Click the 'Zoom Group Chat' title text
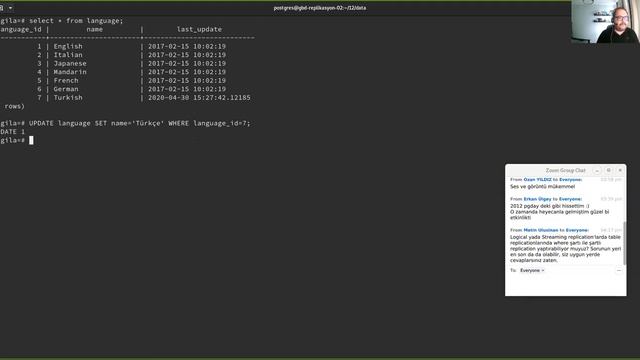This screenshot has height=360, width=640. [x=565, y=170]
